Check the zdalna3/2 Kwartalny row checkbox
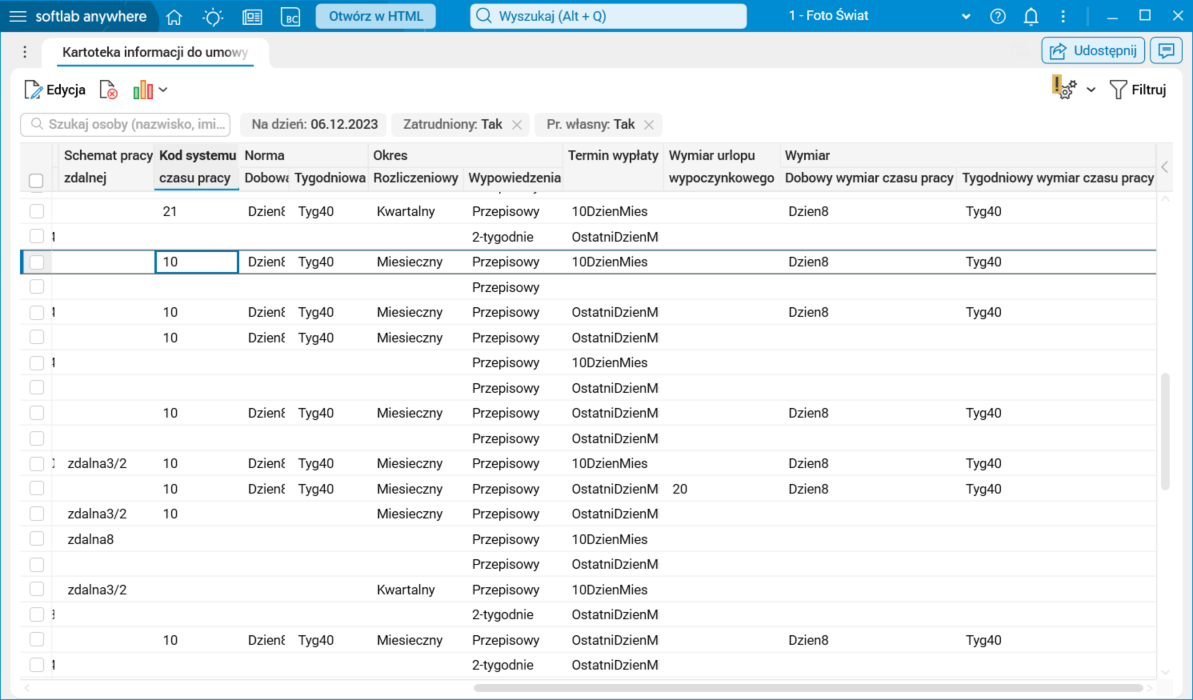The height and width of the screenshot is (700, 1193). pyautogui.click(x=37, y=589)
